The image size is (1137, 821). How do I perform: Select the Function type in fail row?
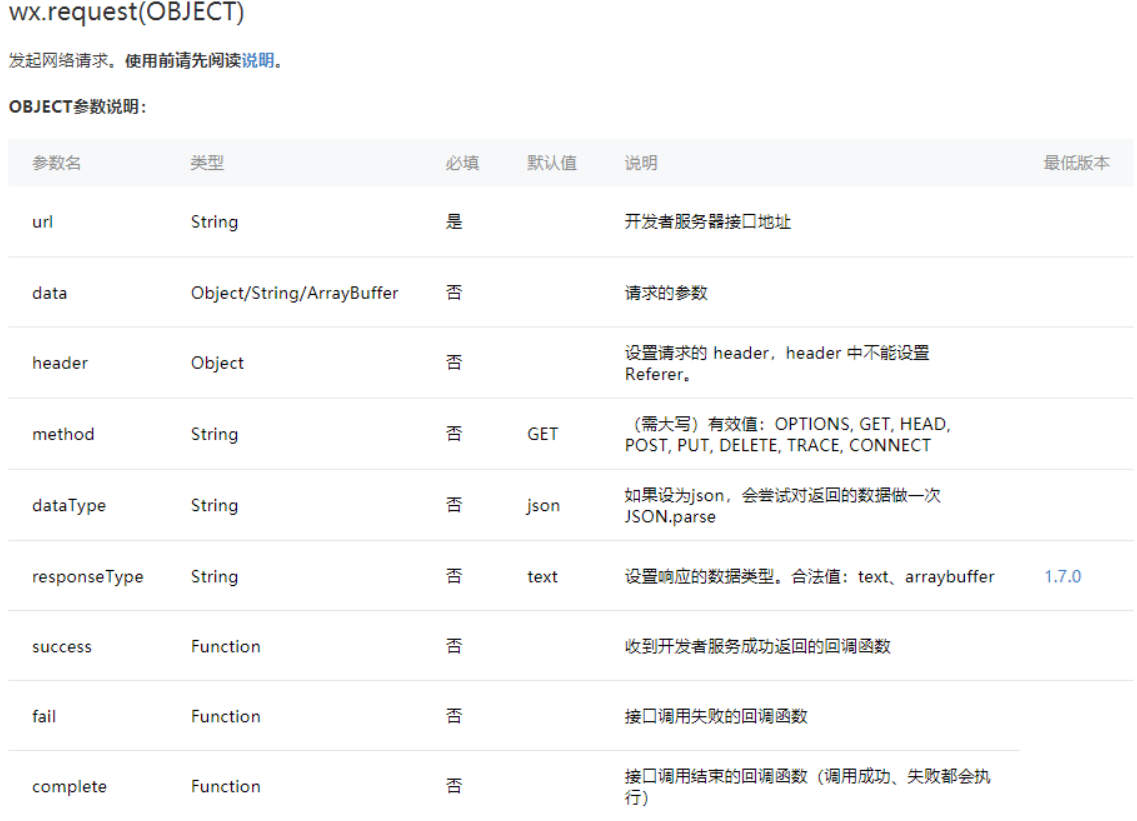tap(226, 717)
